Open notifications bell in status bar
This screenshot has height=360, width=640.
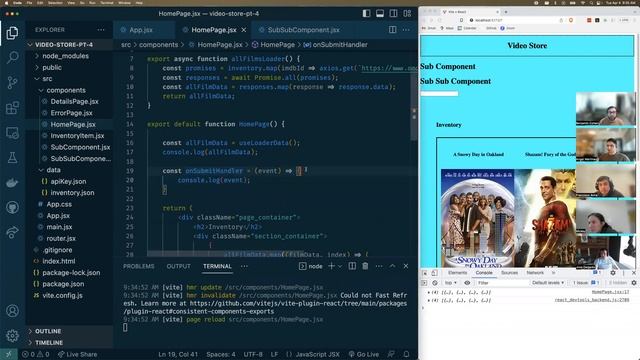406,354
